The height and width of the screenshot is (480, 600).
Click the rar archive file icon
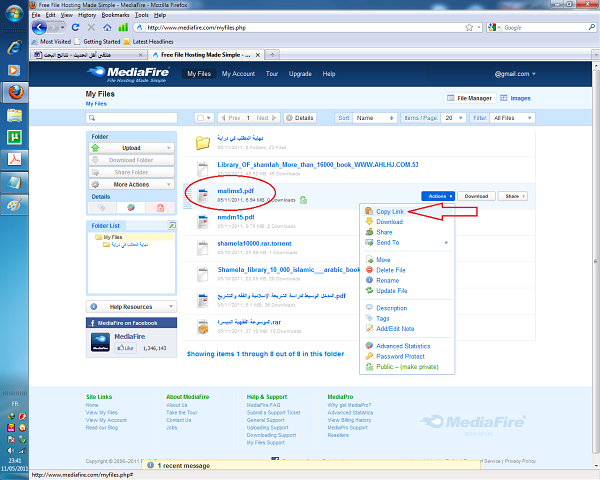pyautogui.click(x=202, y=327)
